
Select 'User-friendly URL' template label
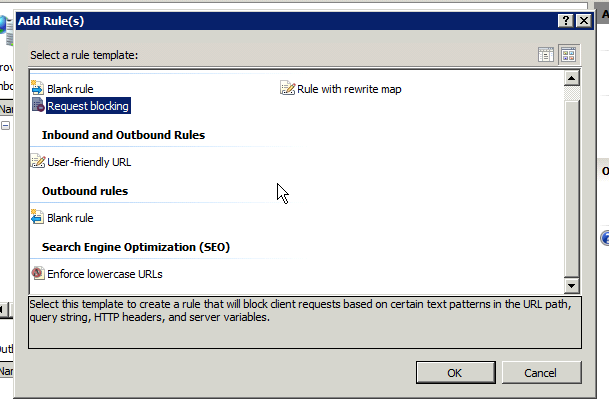(89, 162)
